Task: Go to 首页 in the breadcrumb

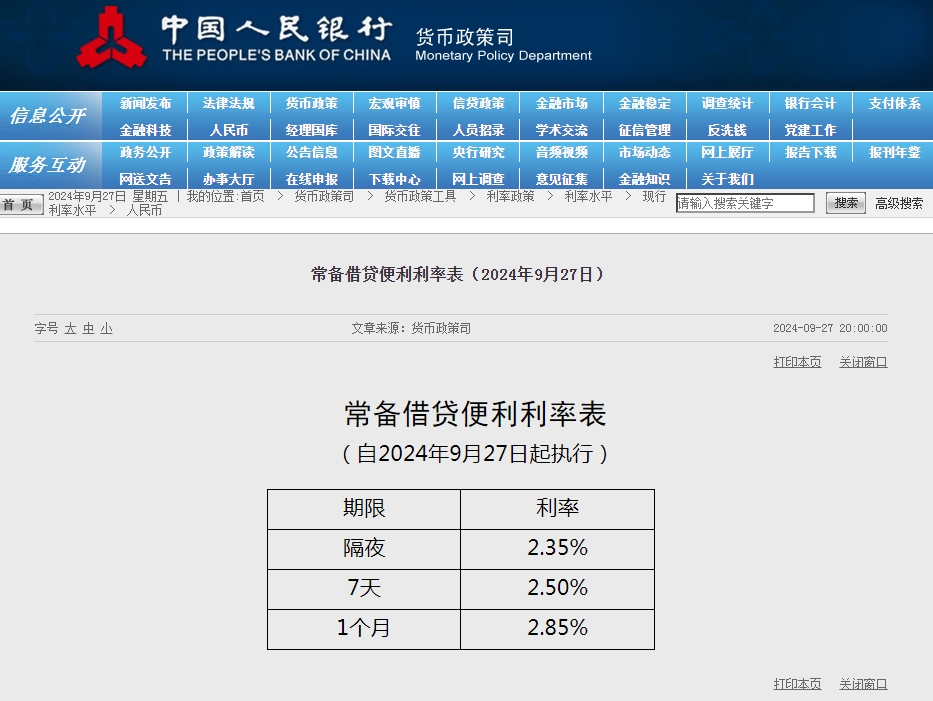Action: (253, 196)
